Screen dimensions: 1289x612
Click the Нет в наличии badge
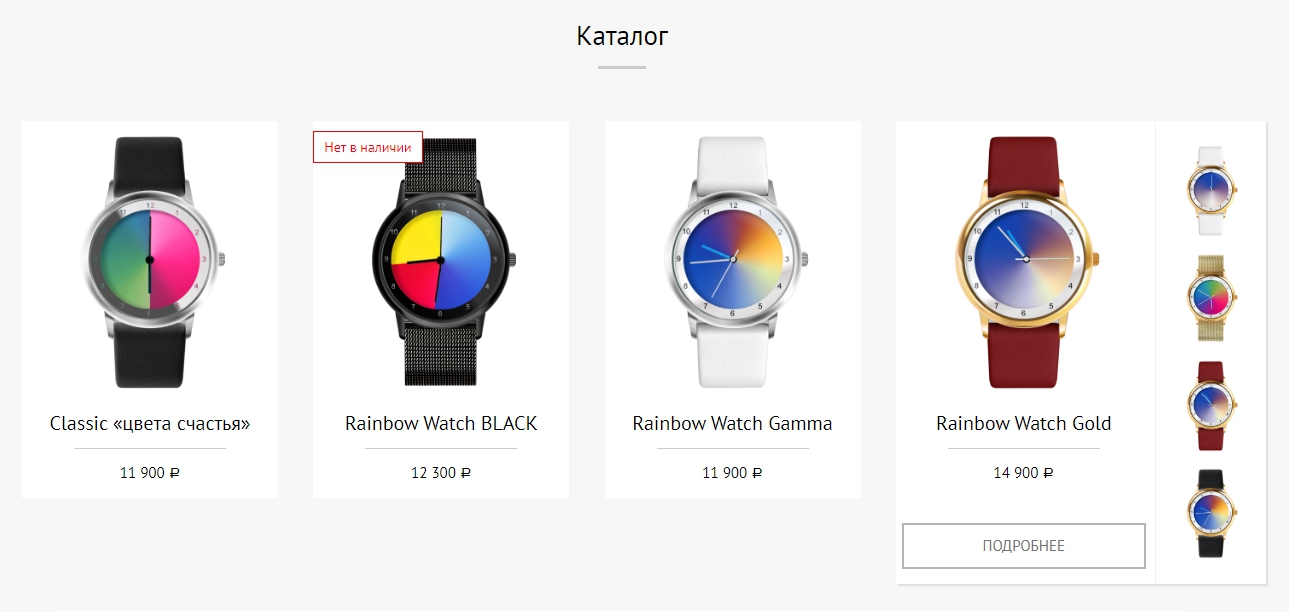tap(368, 147)
